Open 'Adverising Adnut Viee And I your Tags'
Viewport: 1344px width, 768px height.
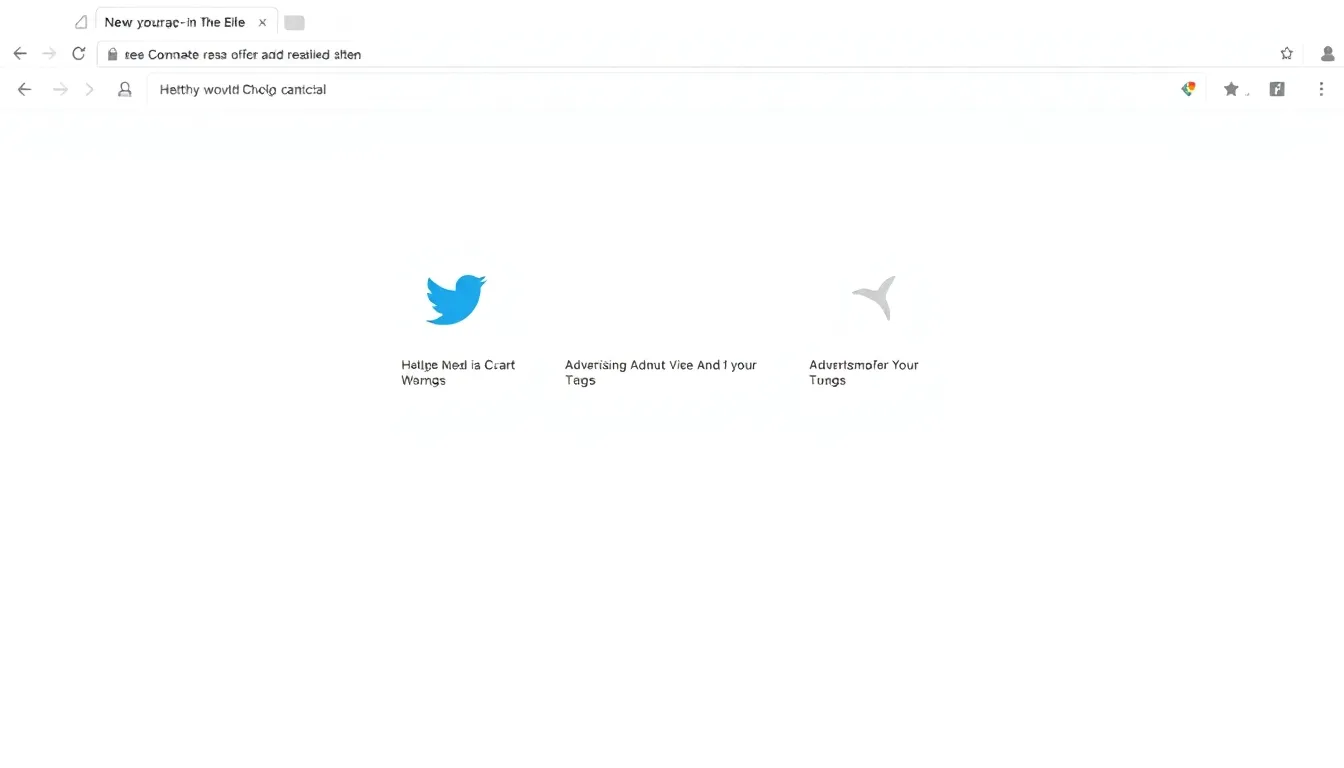click(x=661, y=372)
